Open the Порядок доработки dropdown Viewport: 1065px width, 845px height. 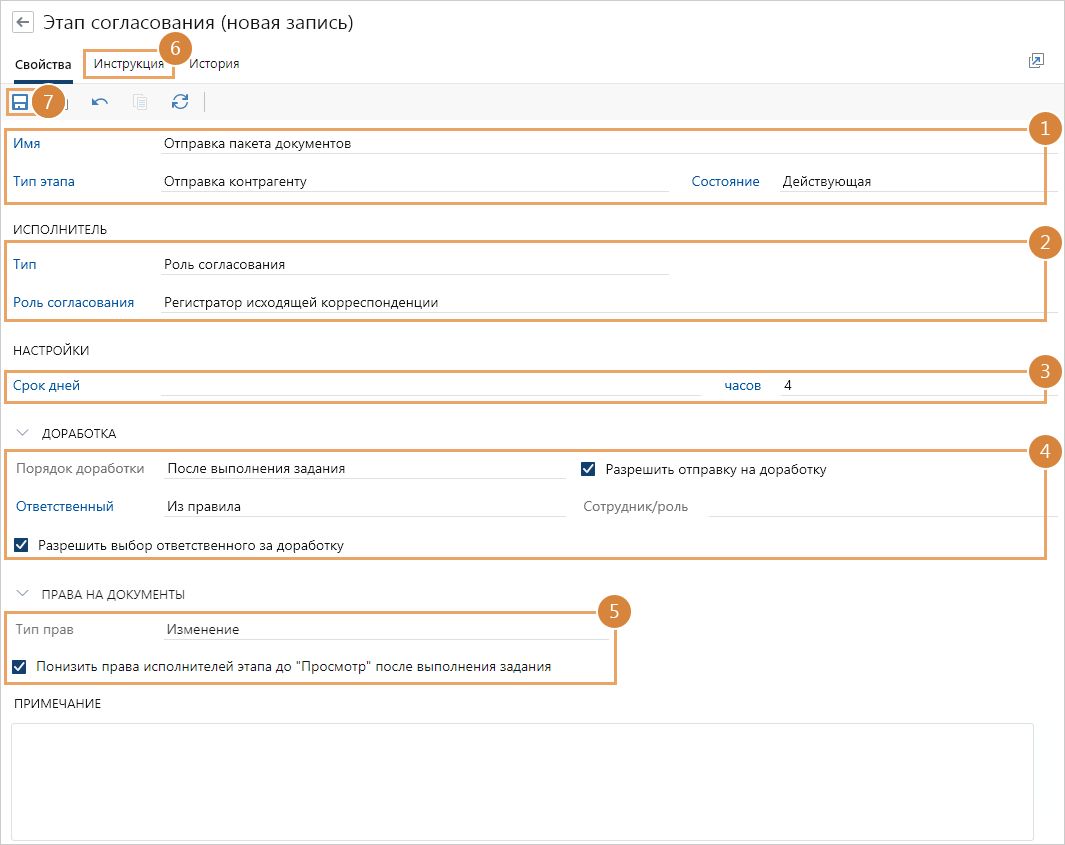(364, 468)
